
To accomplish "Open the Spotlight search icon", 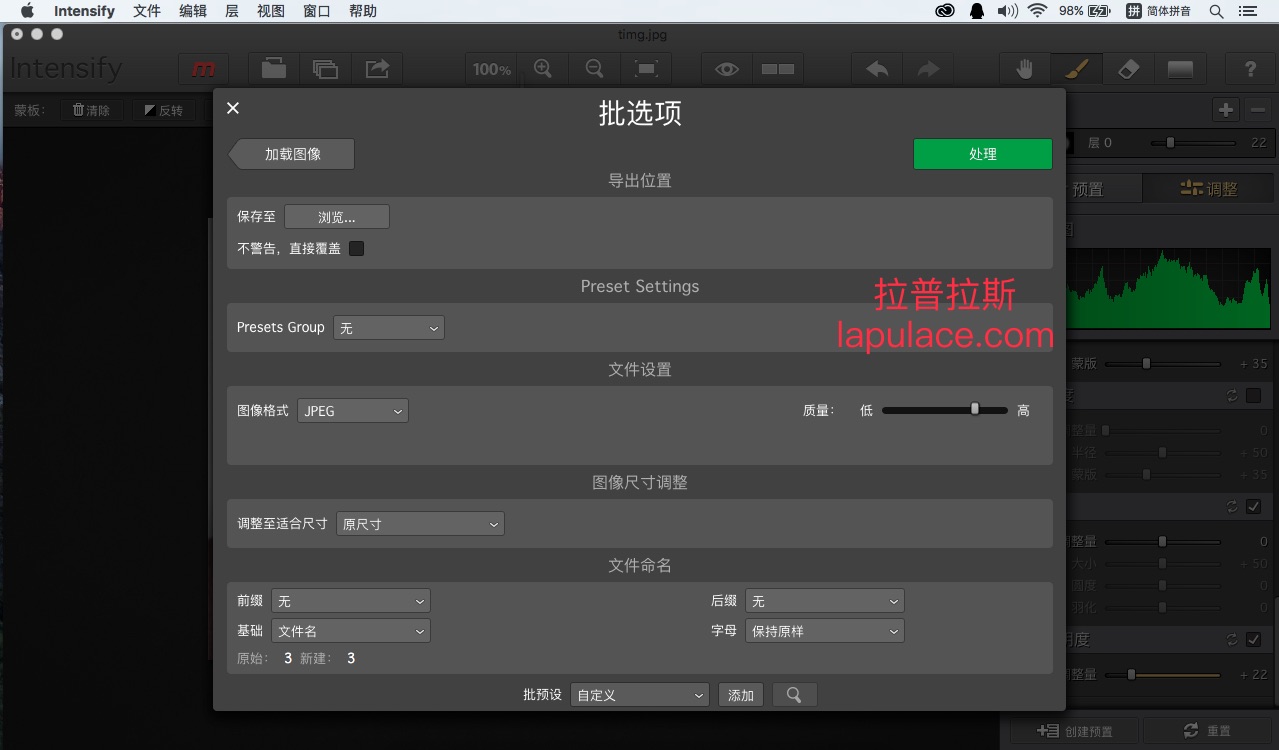I will (1216, 11).
